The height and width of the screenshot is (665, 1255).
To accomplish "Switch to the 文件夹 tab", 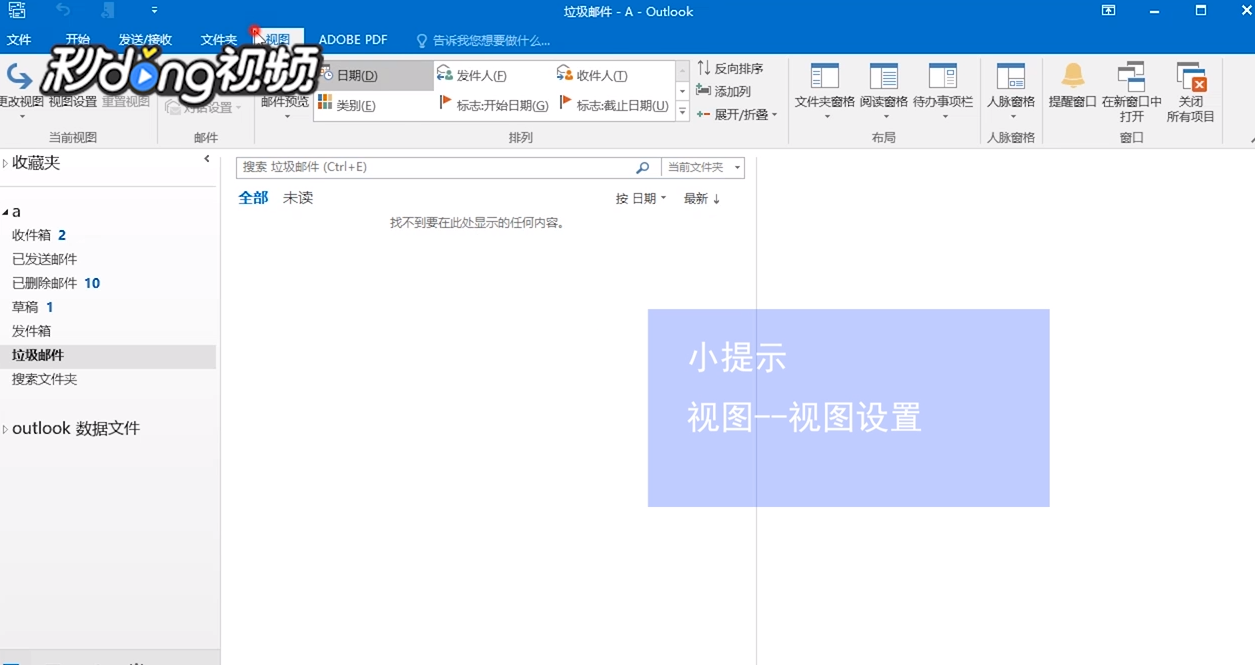I will coord(219,40).
